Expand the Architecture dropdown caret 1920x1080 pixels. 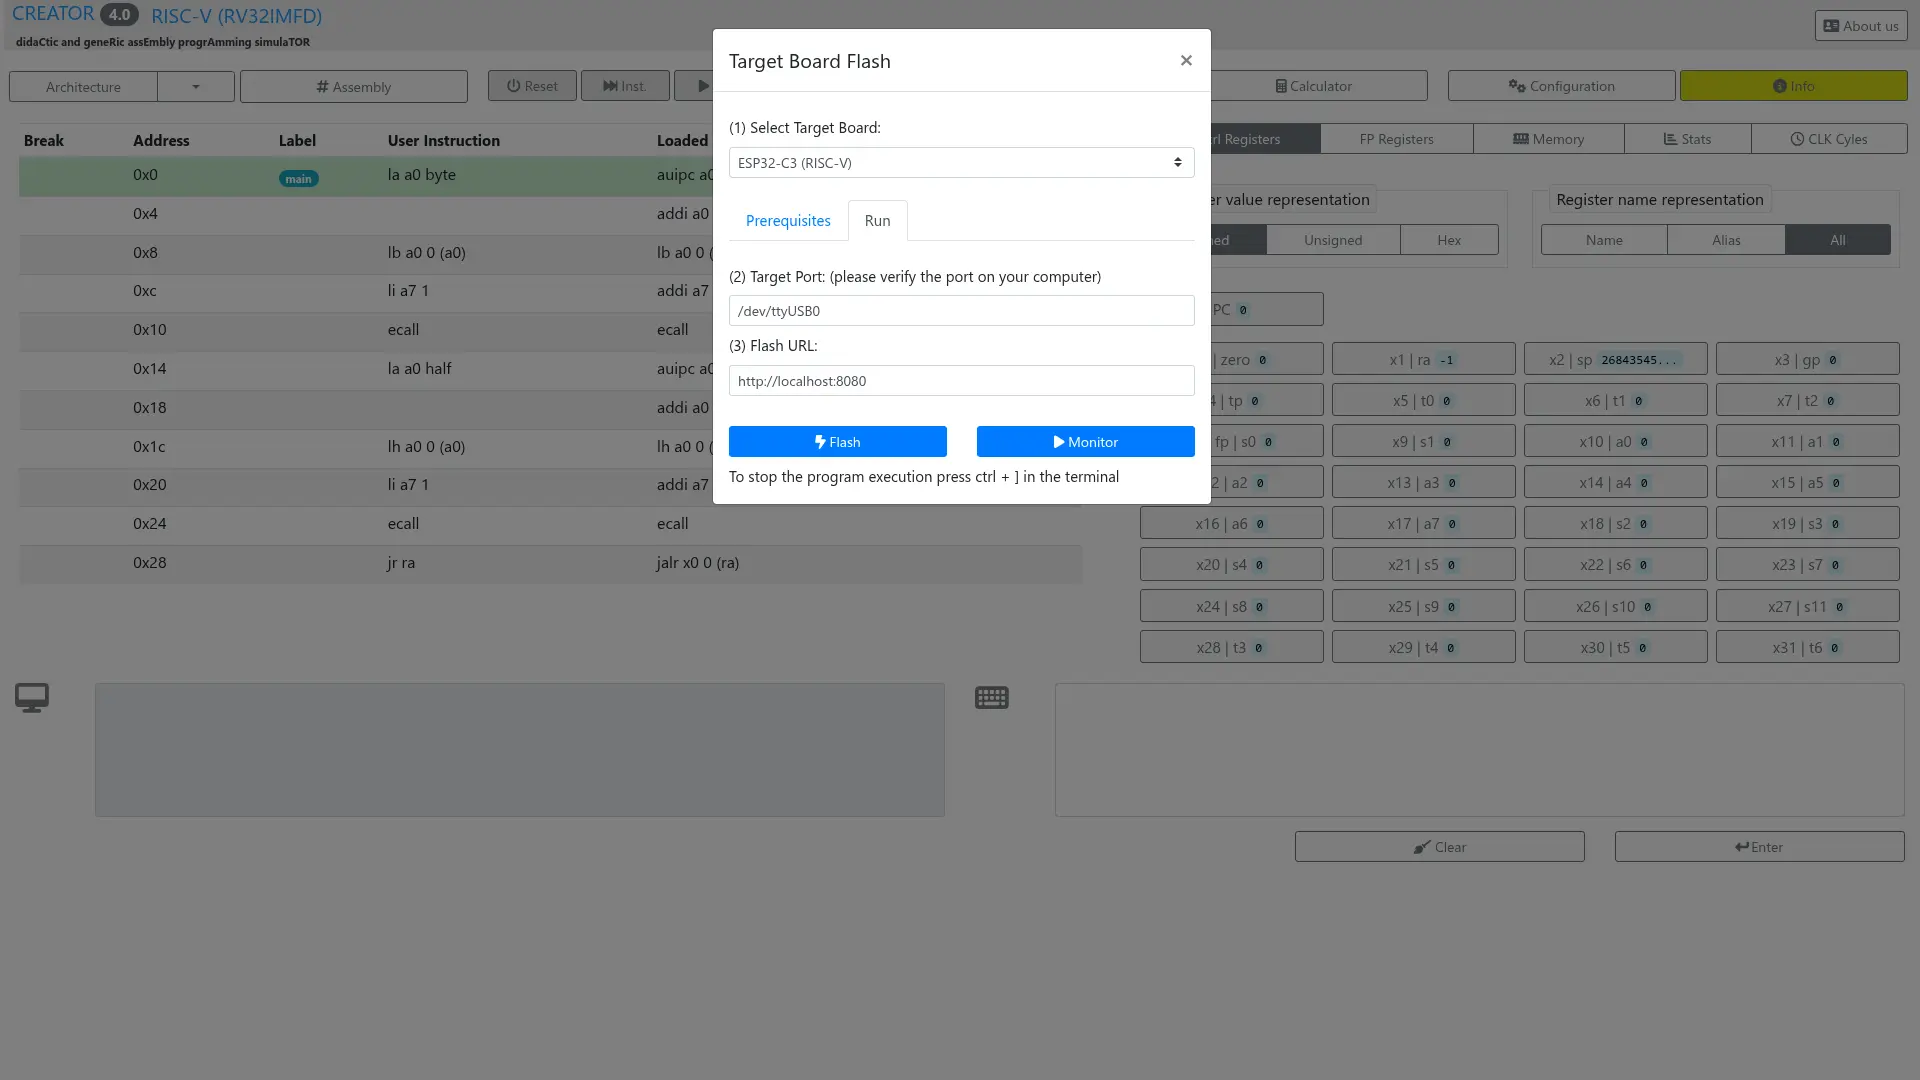click(196, 86)
